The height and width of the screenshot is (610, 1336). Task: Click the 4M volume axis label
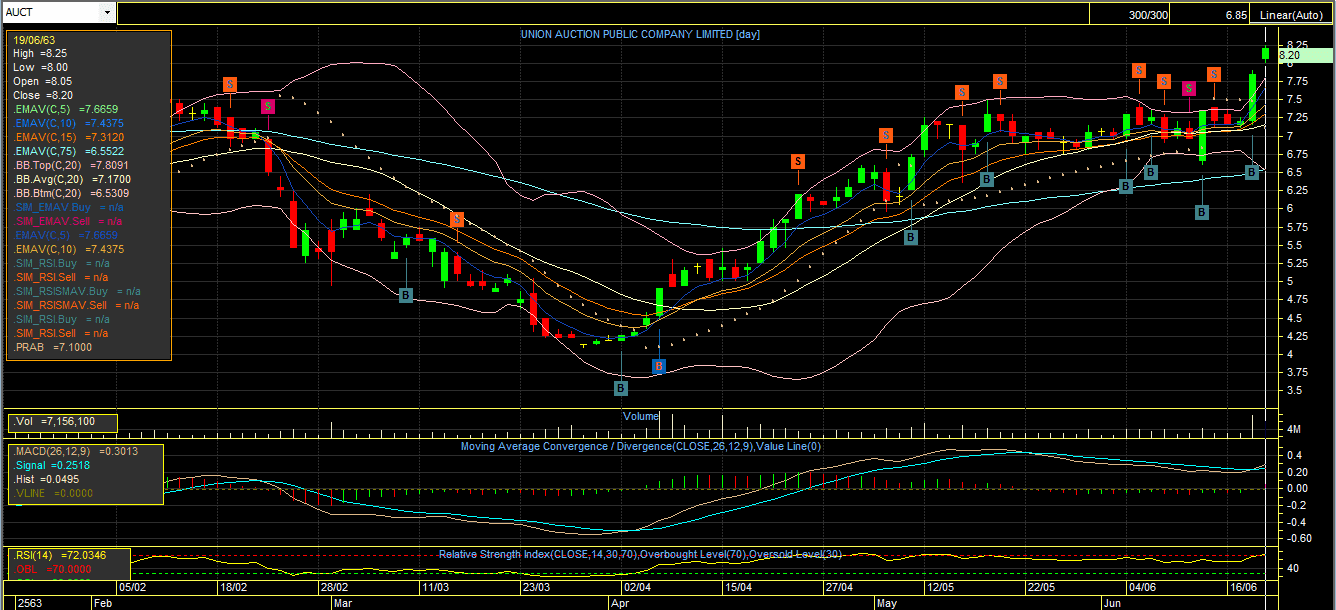click(x=1293, y=429)
